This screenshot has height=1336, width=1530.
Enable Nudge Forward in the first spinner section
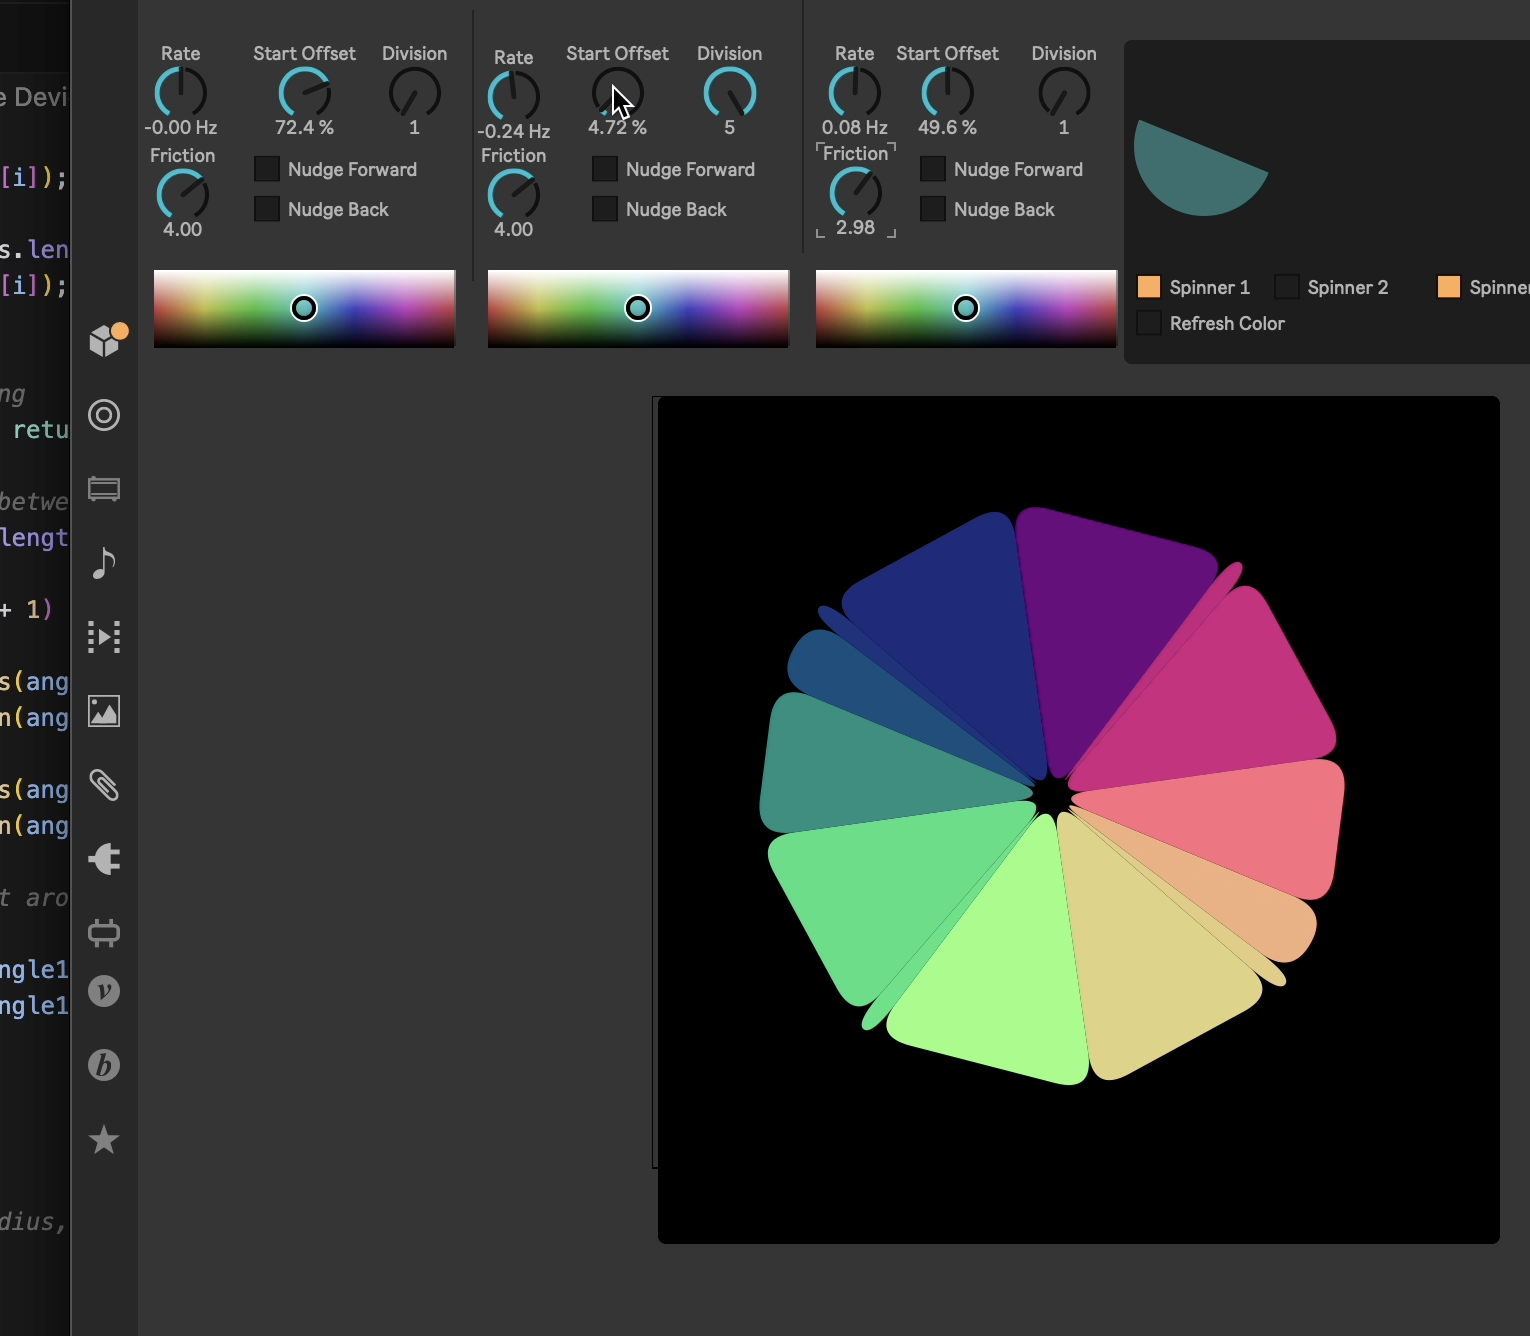click(x=267, y=169)
